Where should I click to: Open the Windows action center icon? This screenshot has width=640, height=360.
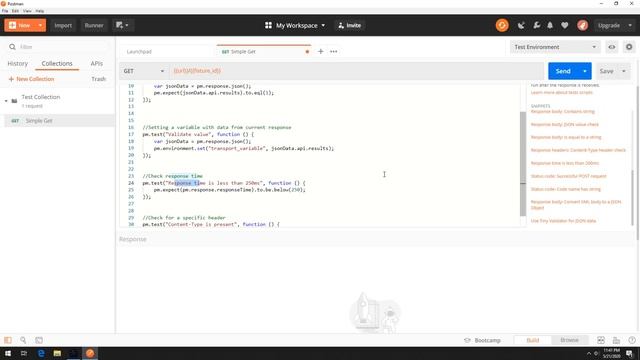(x=629, y=353)
